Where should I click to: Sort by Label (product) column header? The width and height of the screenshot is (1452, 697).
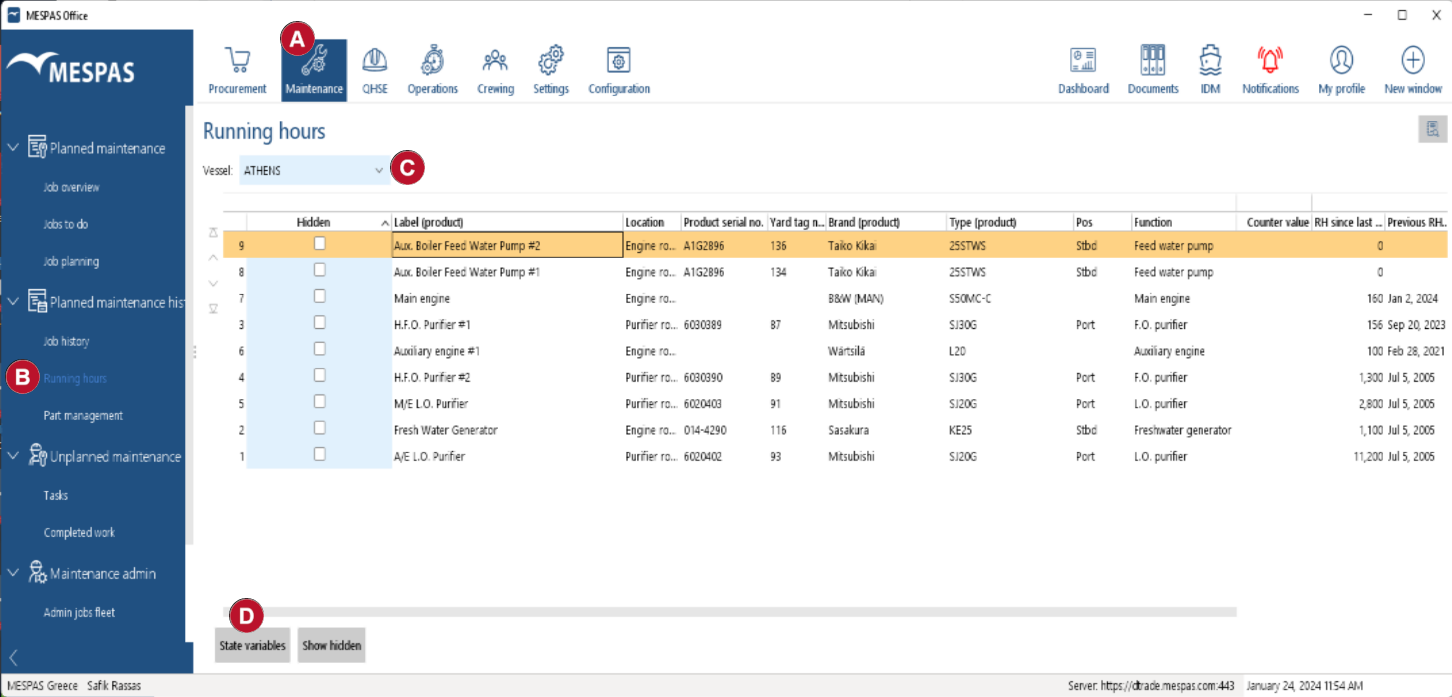(507, 222)
